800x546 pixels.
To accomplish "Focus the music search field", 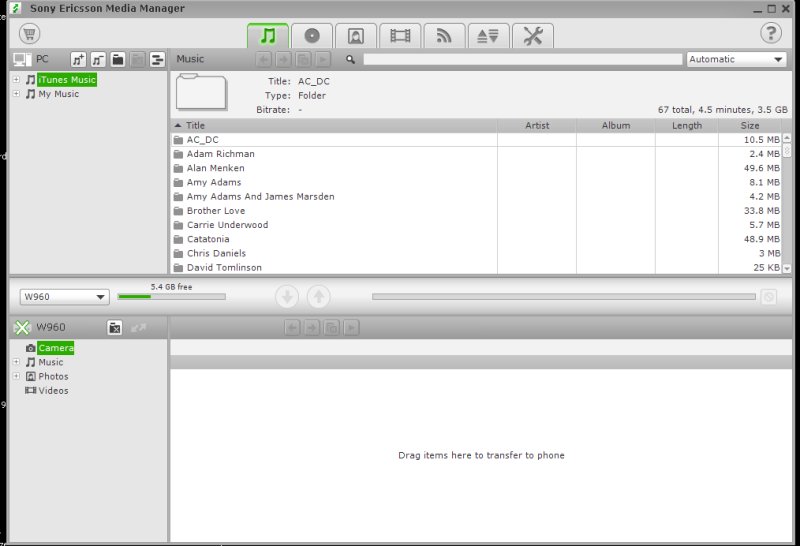I will (522, 60).
